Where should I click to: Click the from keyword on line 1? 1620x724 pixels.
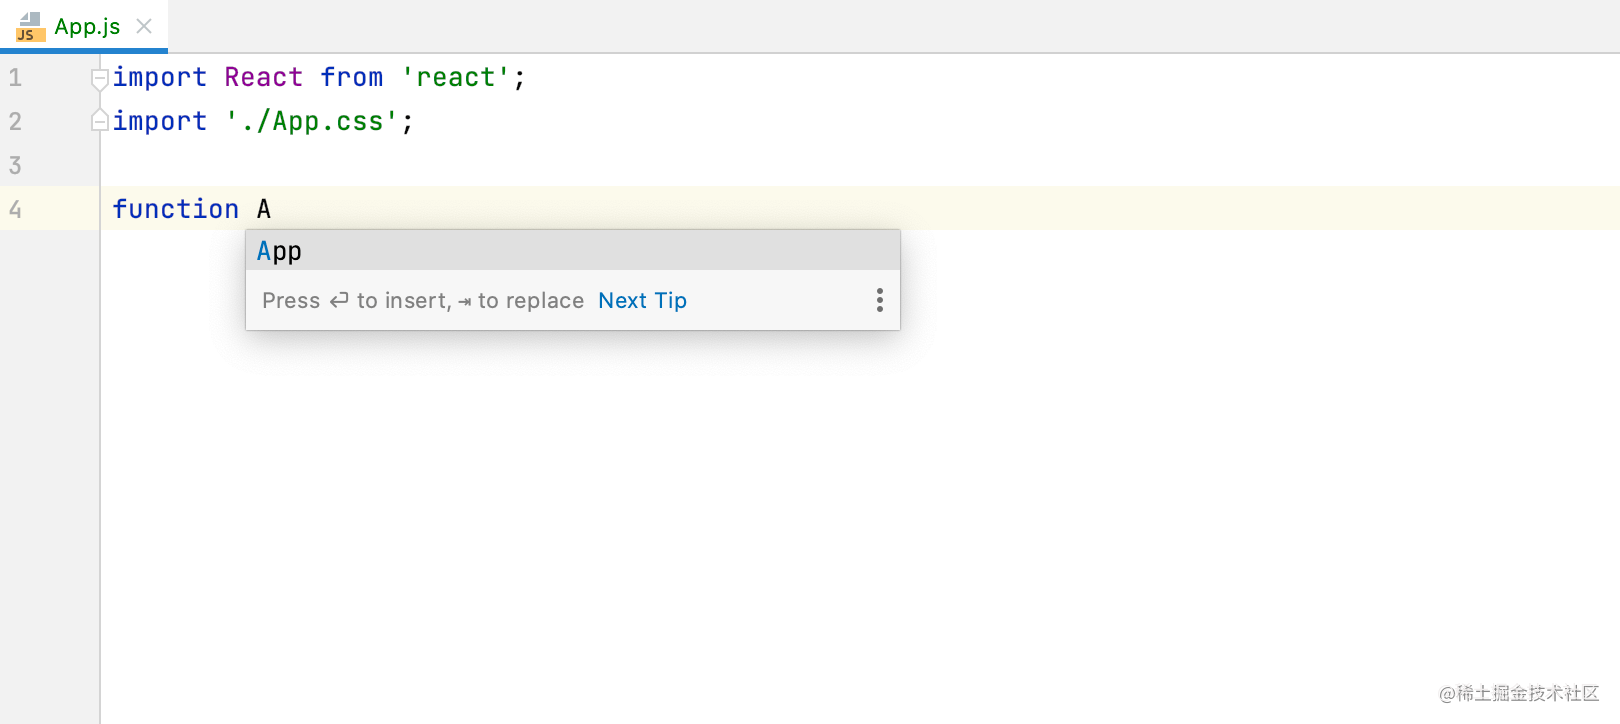(351, 77)
